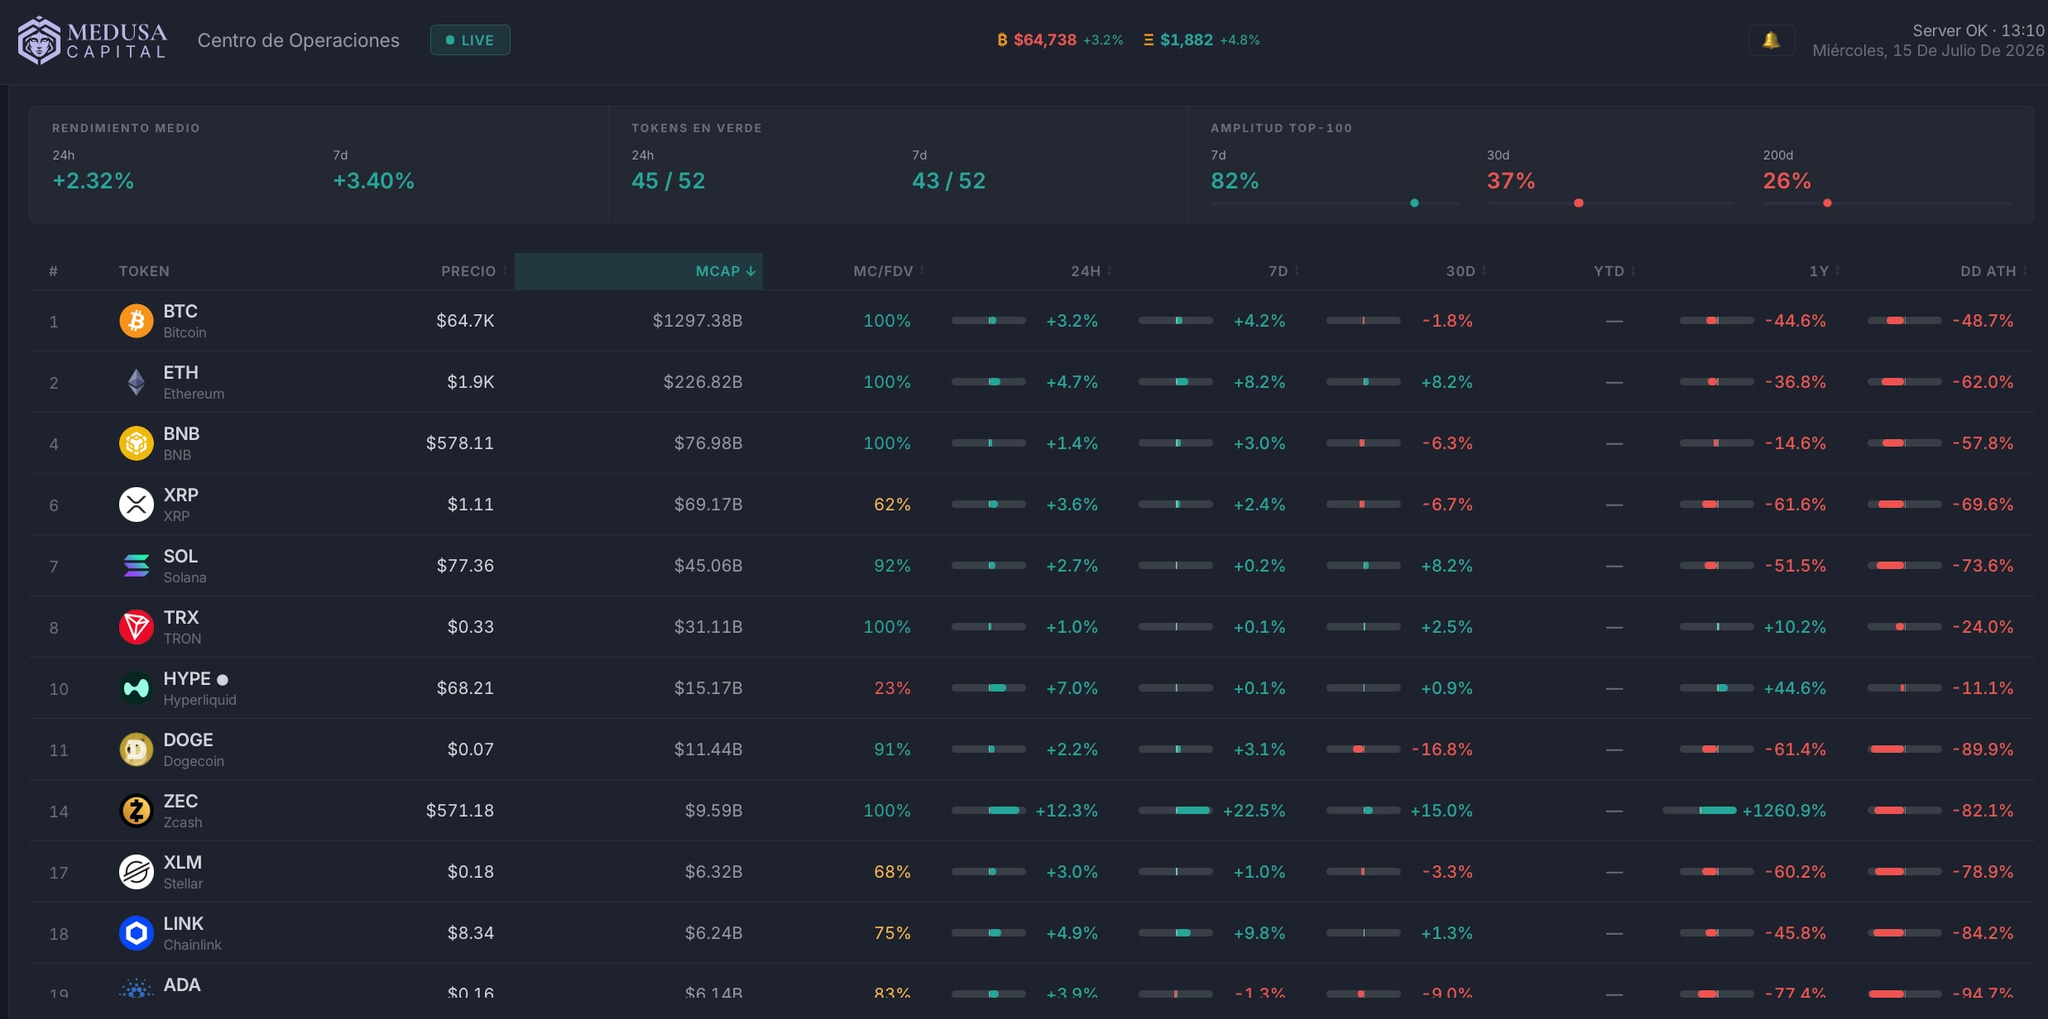
Task: Click the Zcash token icon
Action: [136, 810]
